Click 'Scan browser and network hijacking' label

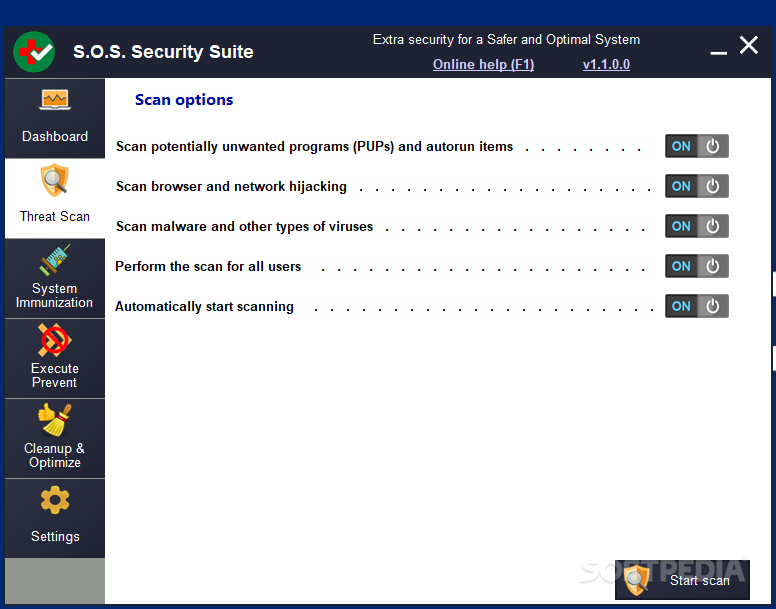click(x=232, y=187)
